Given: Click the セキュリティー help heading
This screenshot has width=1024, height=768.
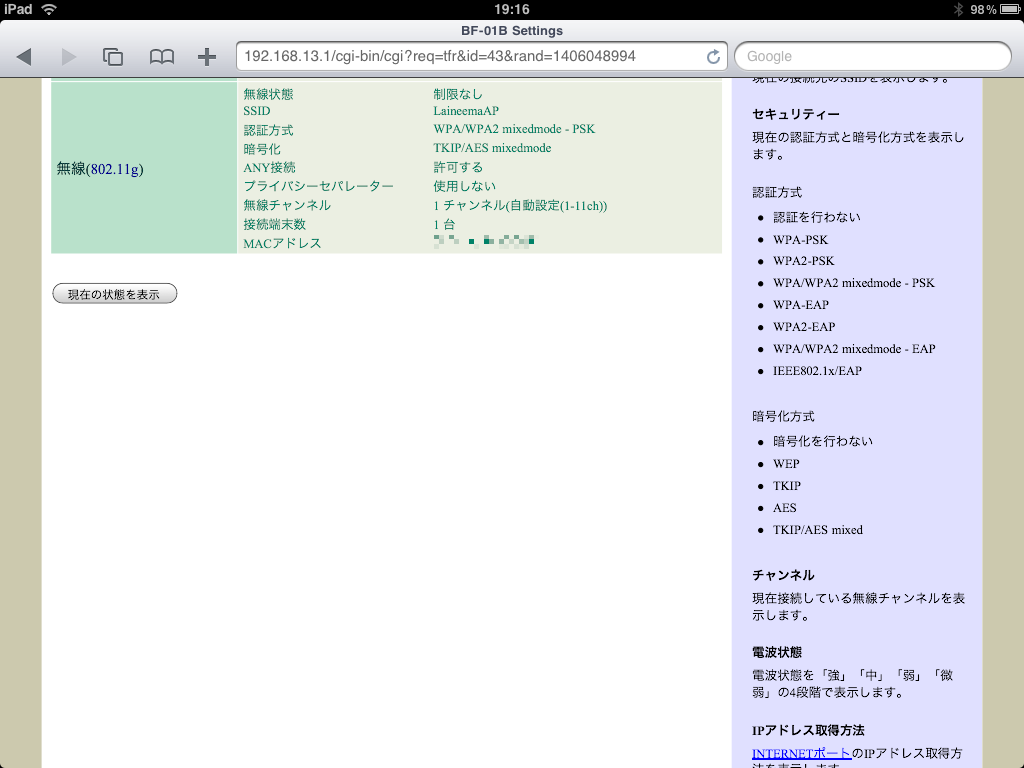Looking at the screenshot, I should (795, 114).
